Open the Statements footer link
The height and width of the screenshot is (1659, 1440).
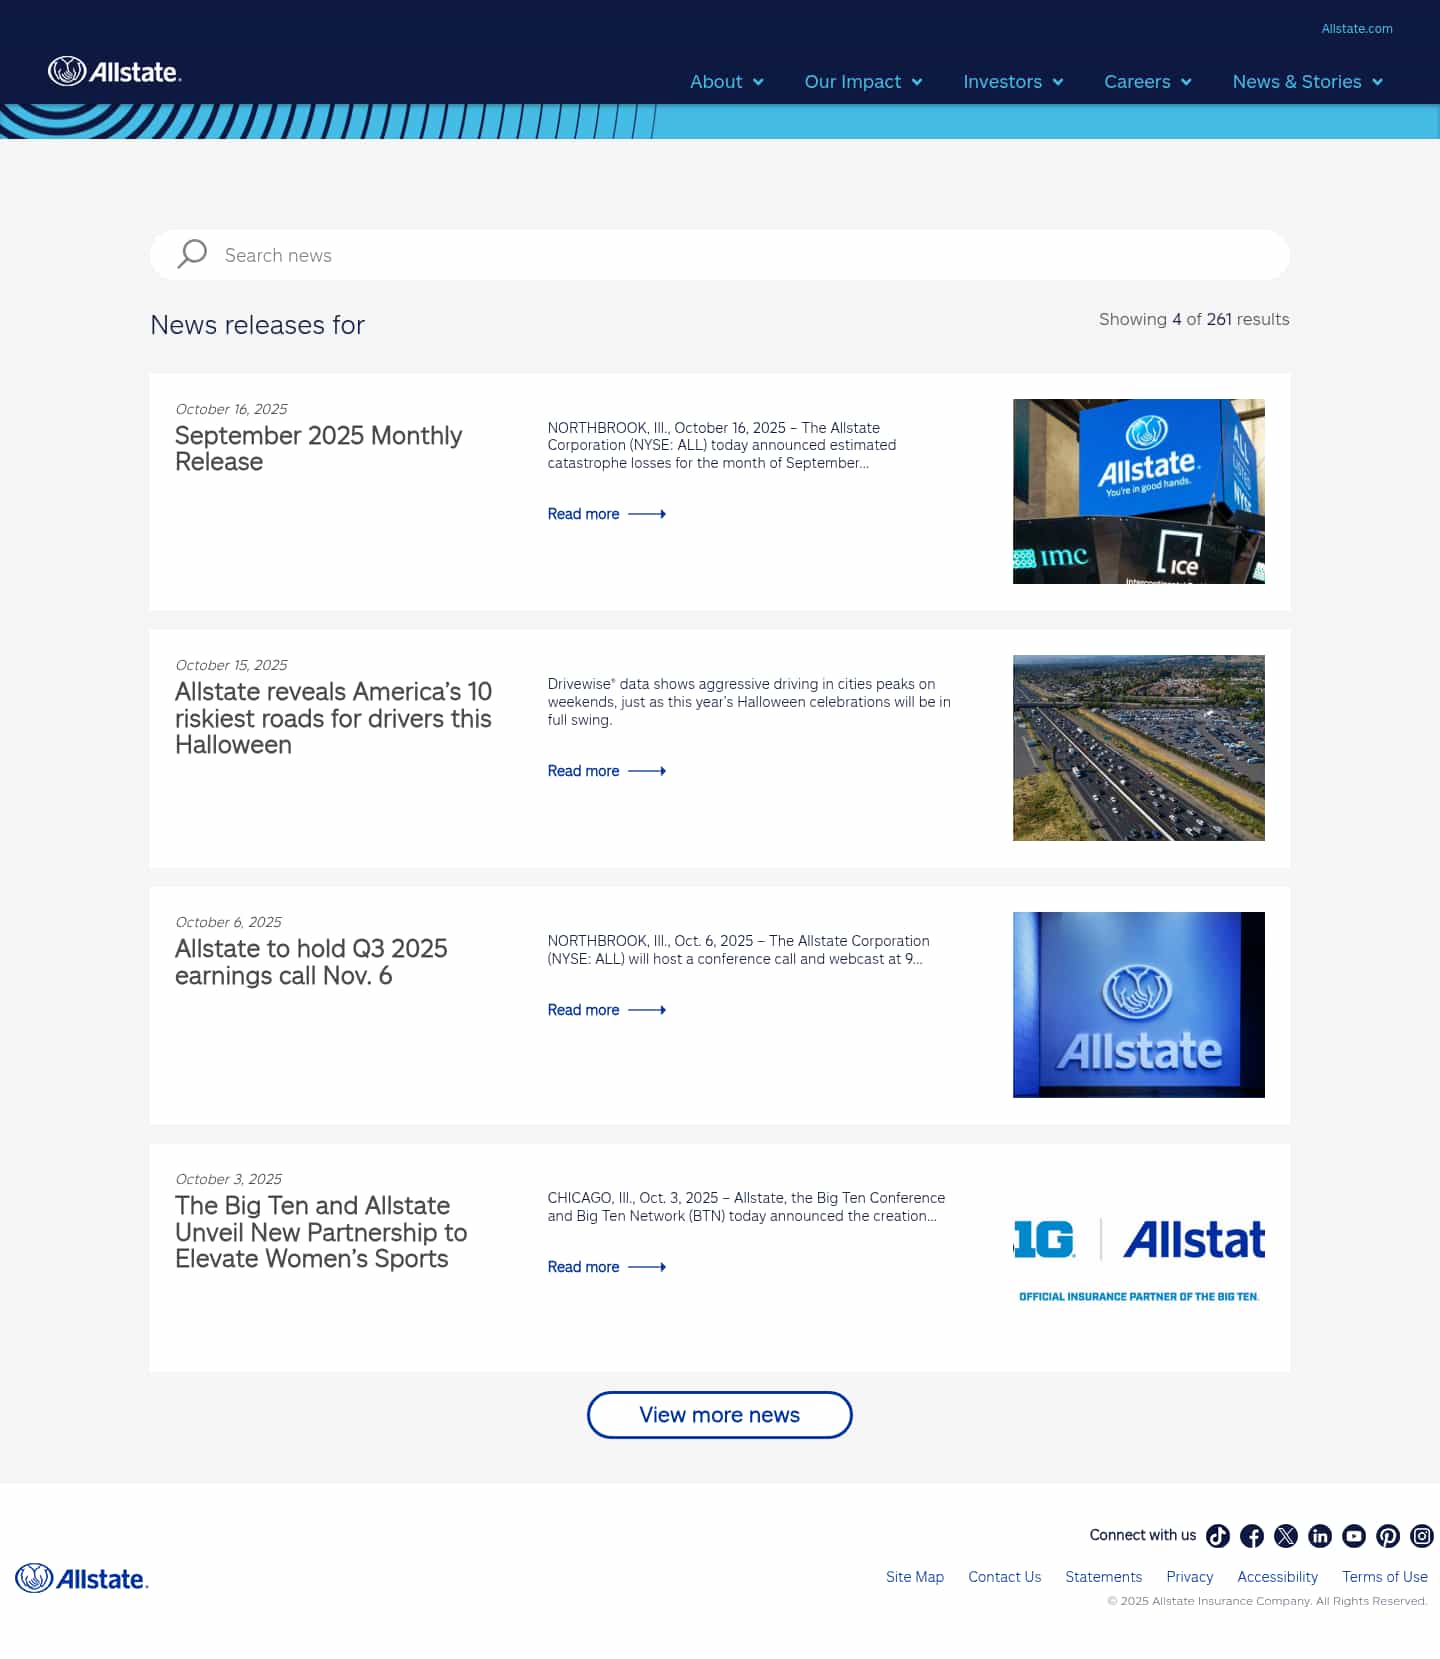pos(1104,1577)
